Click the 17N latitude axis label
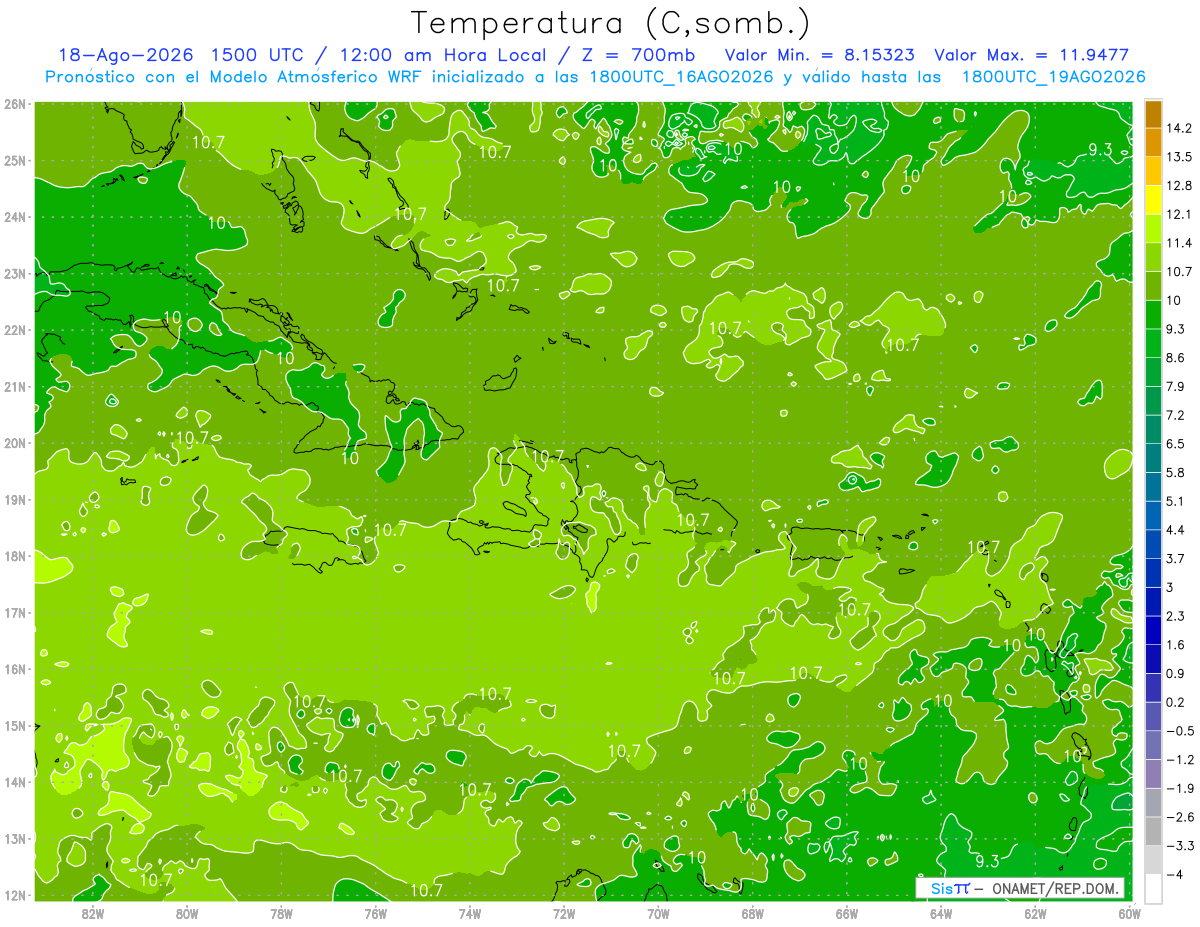The height and width of the screenshot is (927, 1200). (x=15, y=612)
